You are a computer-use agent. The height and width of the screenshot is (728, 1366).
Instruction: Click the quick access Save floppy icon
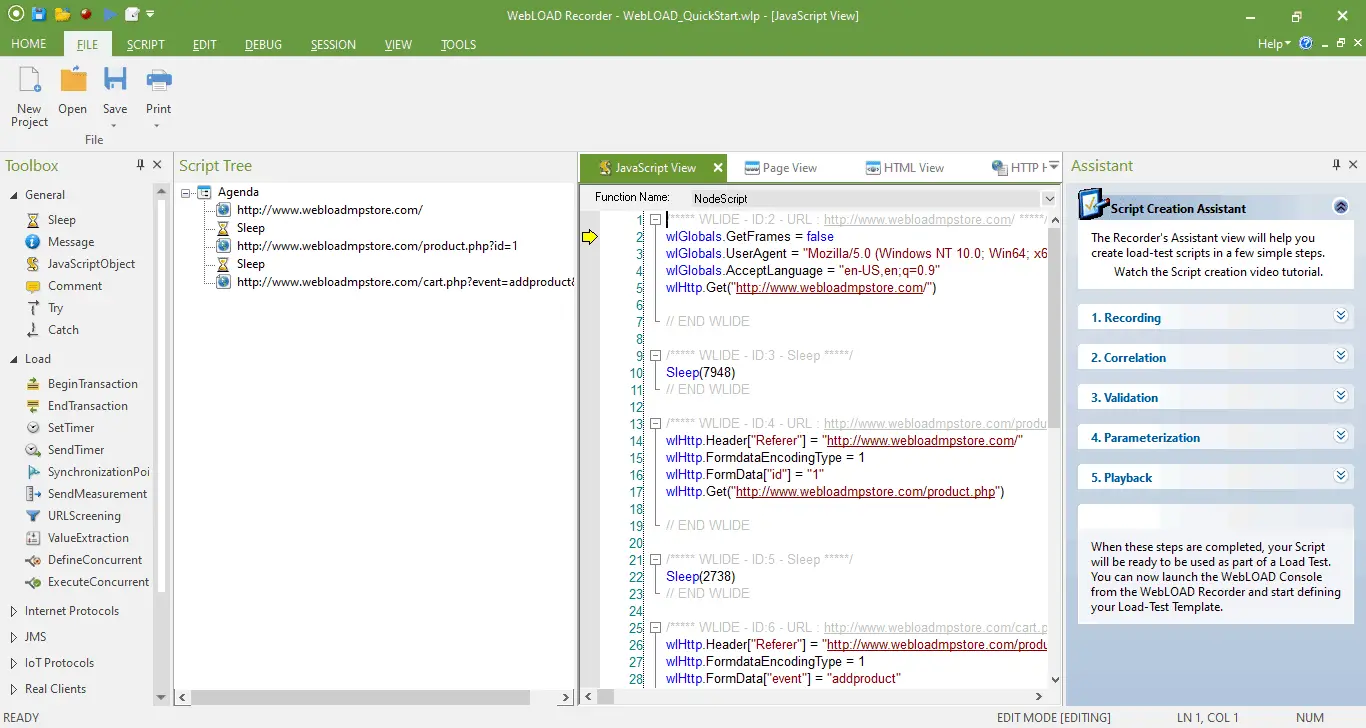[38, 14]
